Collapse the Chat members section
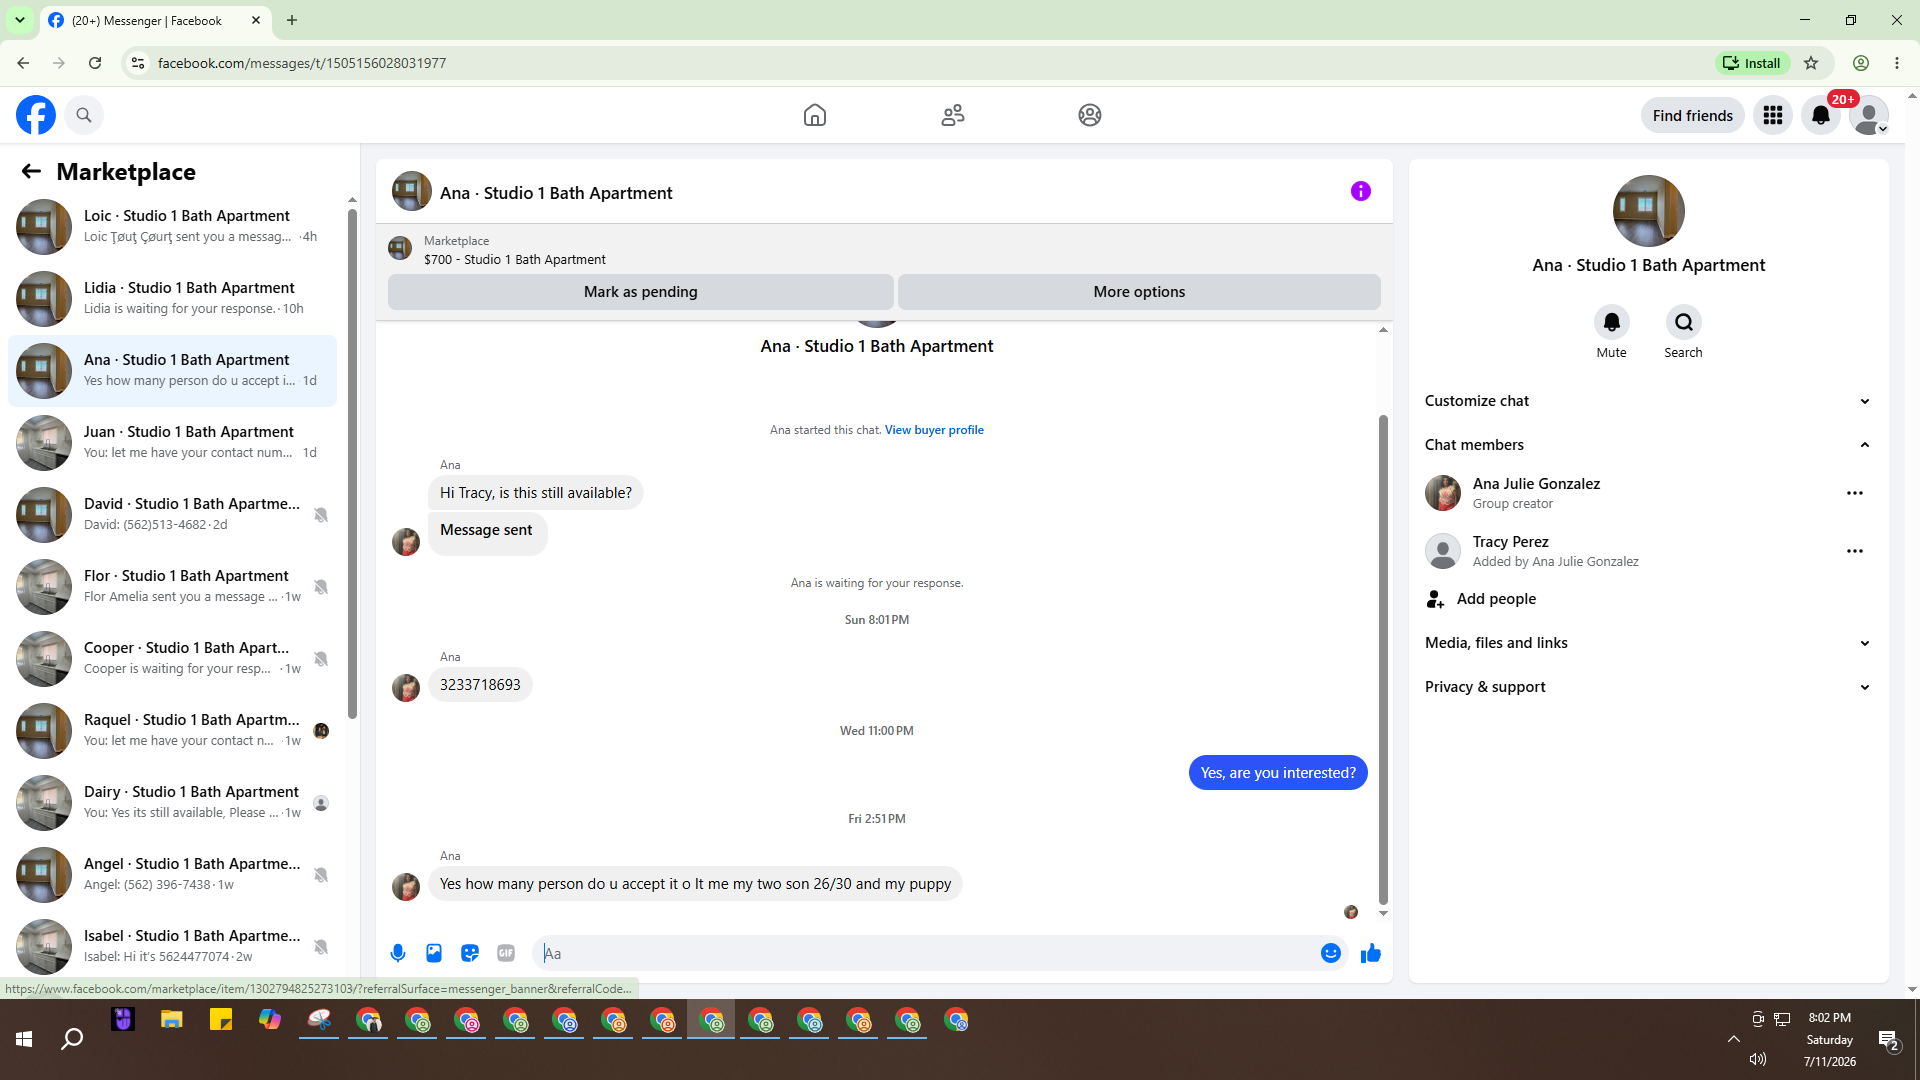 (1648, 445)
